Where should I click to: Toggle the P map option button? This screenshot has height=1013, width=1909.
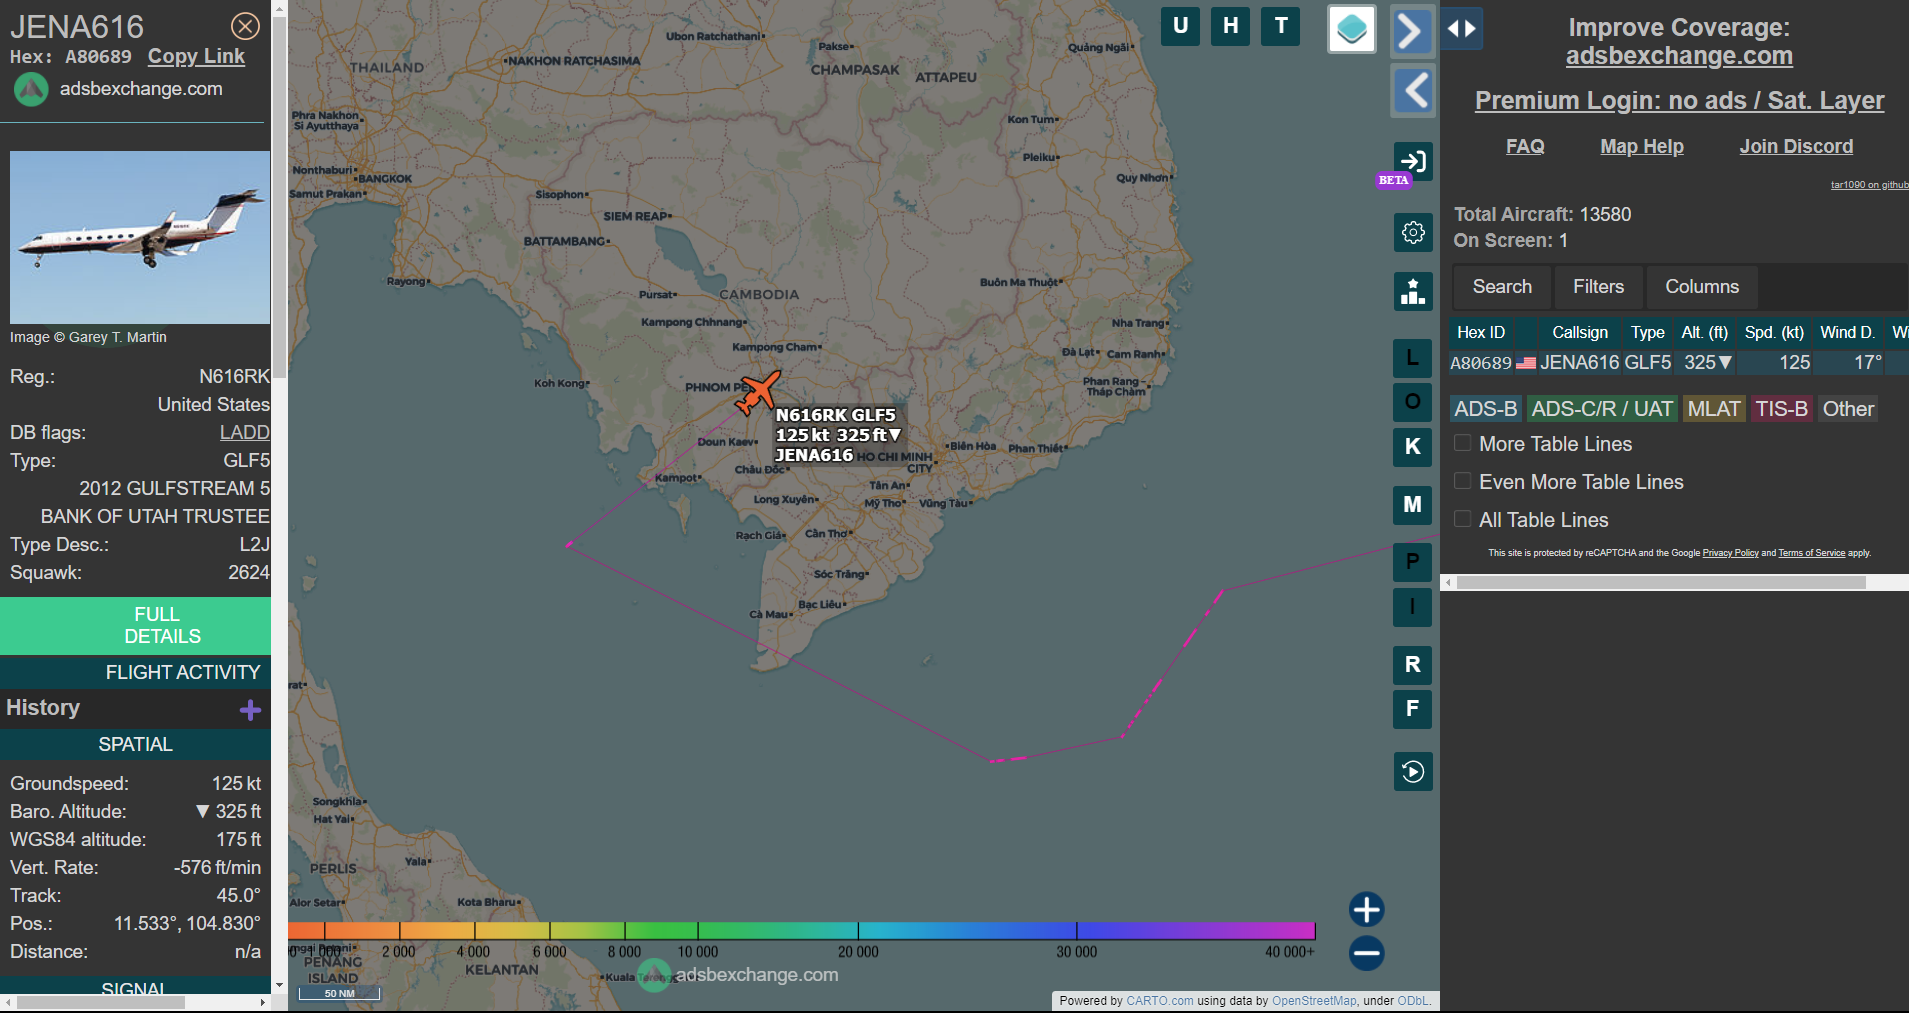tap(1412, 562)
